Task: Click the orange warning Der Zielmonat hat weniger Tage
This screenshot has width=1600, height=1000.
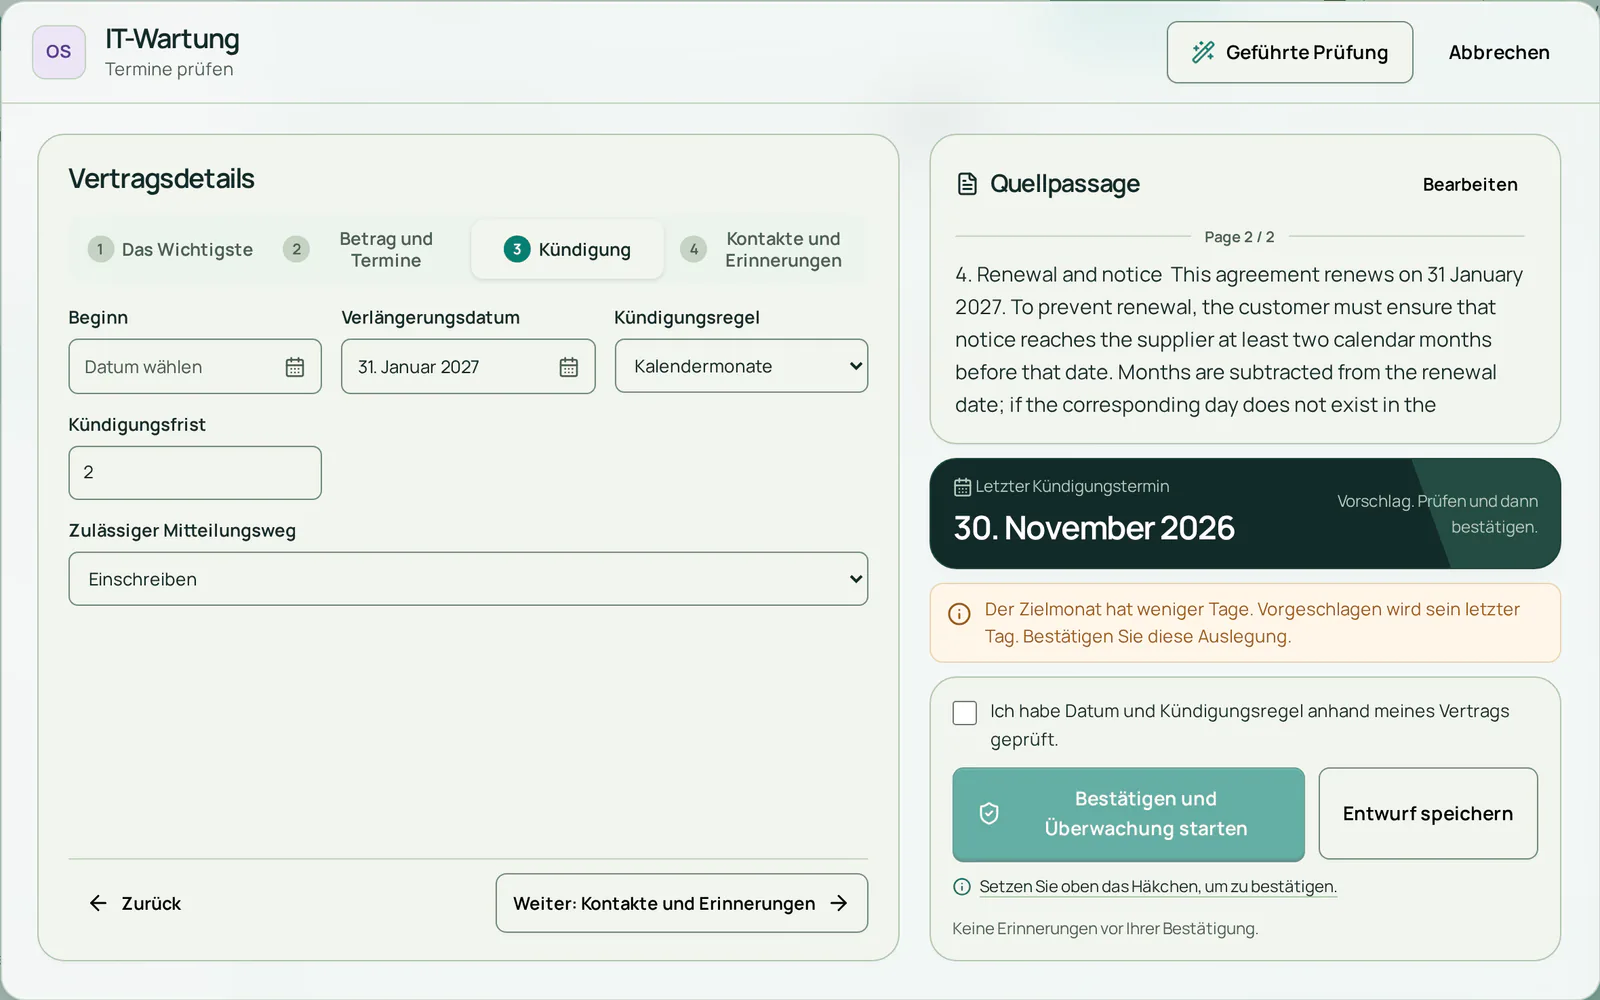Action: tap(1245, 623)
